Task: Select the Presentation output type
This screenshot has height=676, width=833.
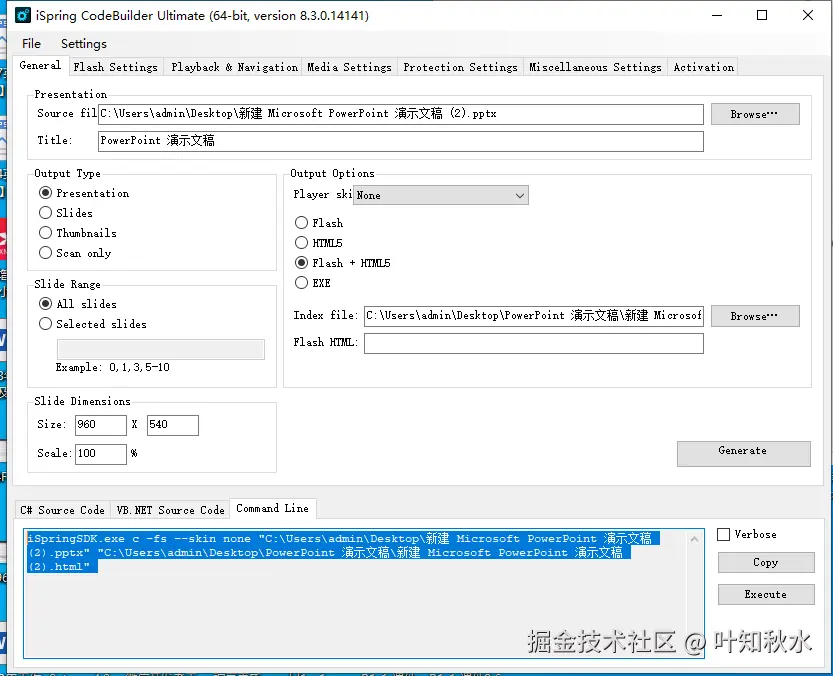Action: click(x=84, y=193)
